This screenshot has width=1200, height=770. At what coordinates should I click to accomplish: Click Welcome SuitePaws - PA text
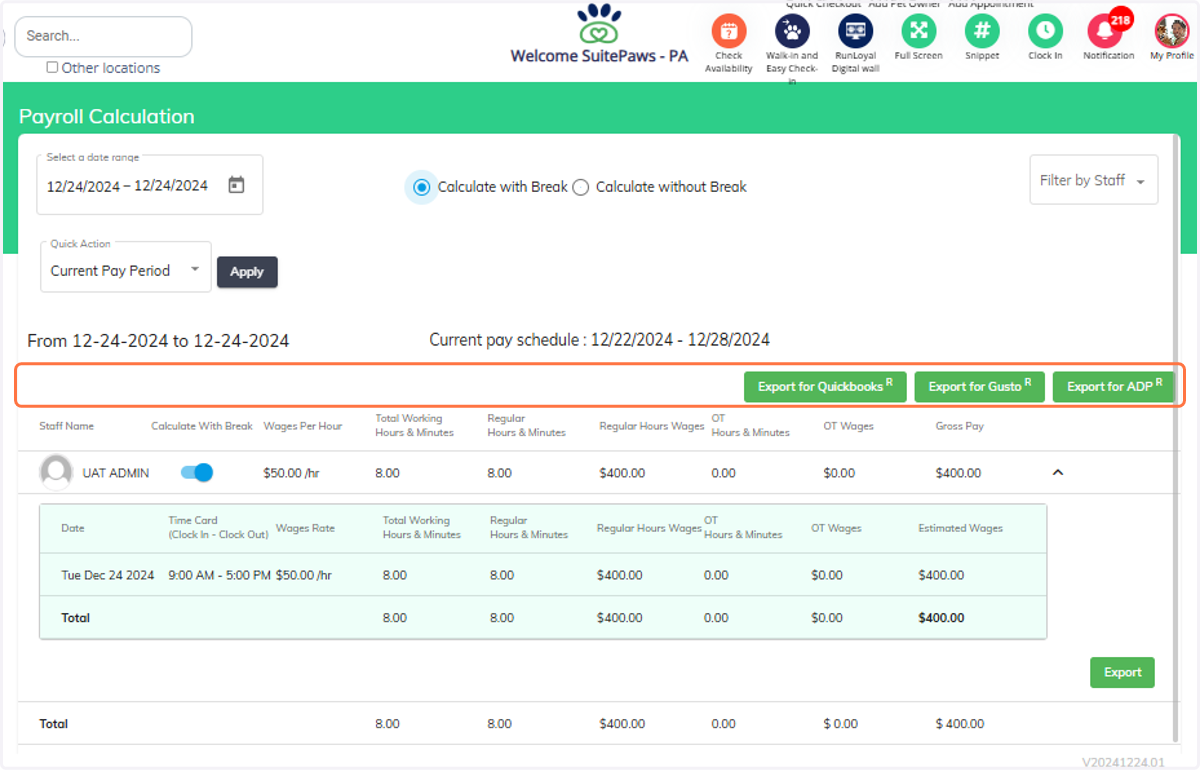click(x=599, y=56)
